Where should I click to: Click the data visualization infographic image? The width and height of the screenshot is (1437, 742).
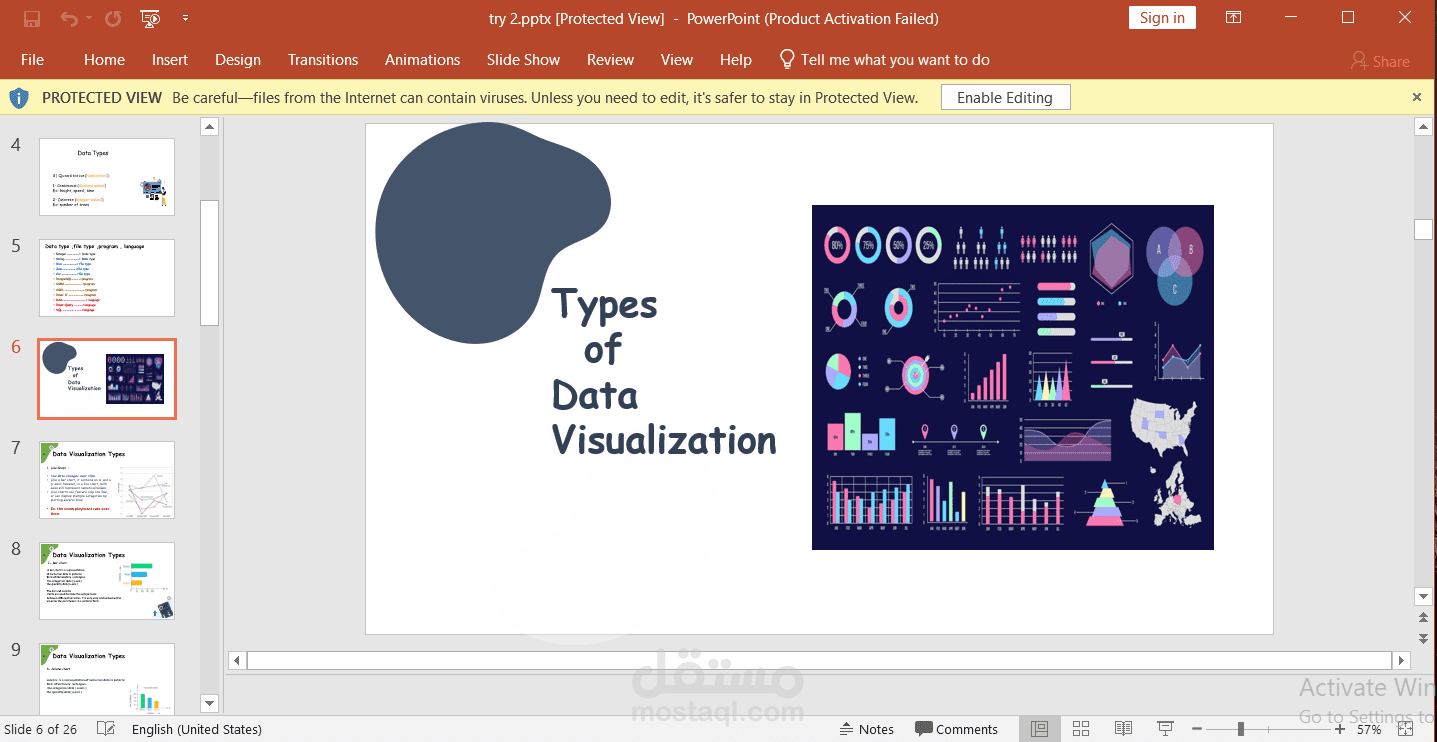point(1013,377)
